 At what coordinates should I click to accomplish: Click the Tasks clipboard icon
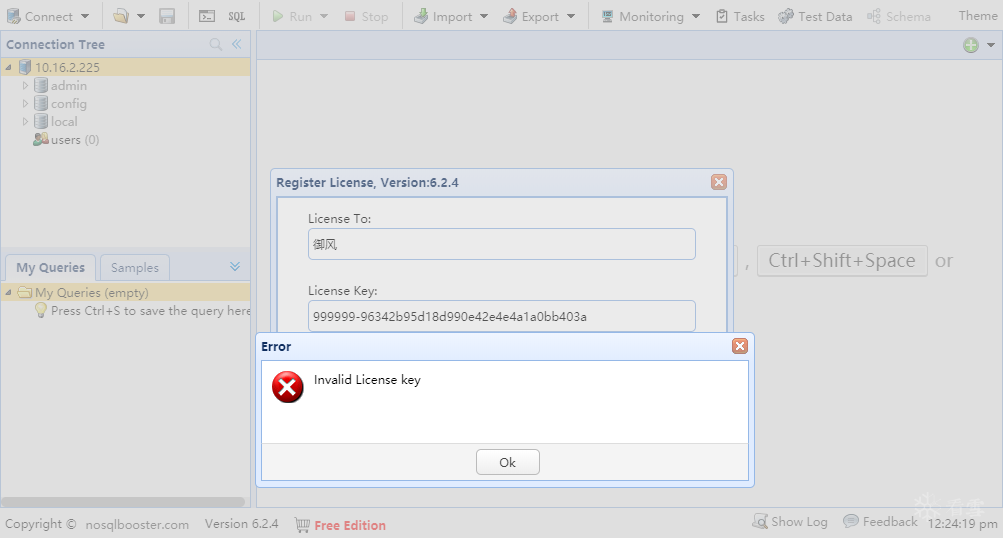(x=722, y=17)
